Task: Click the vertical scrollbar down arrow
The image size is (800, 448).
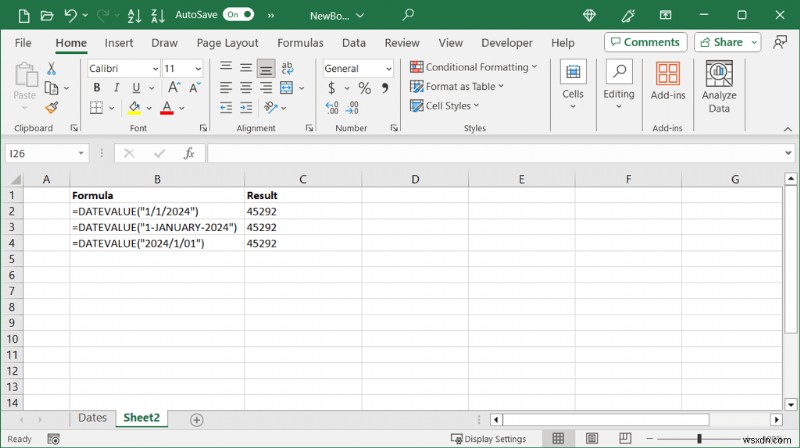Action: (790, 405)
